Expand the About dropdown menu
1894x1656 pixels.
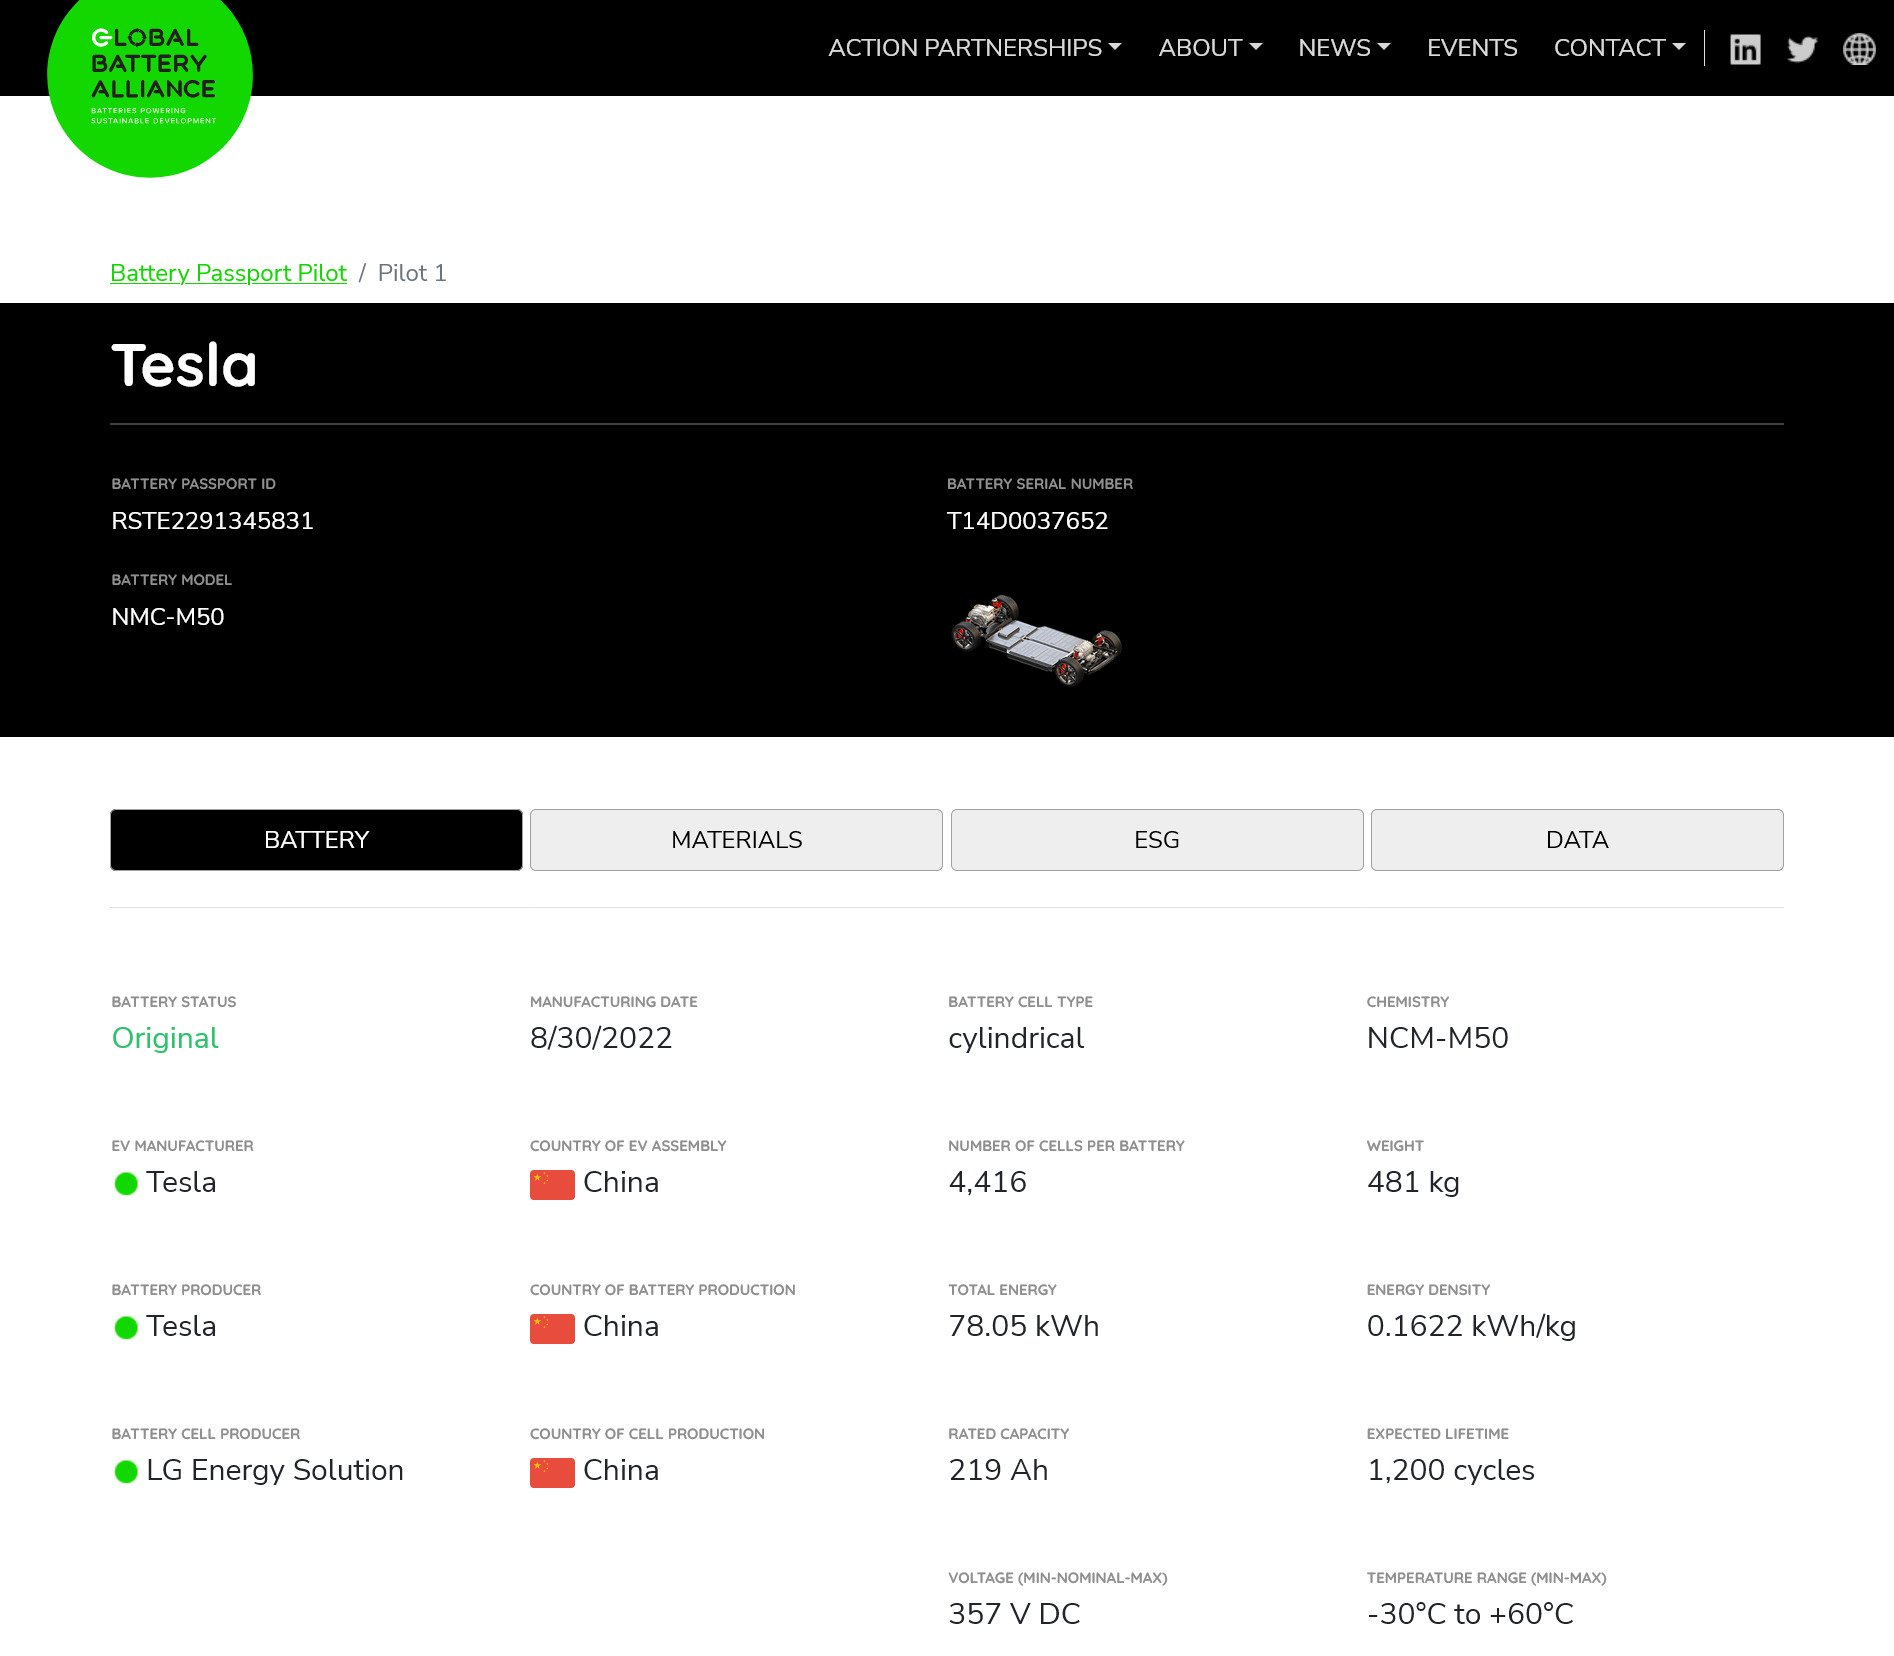click(x=1210, y=48)
